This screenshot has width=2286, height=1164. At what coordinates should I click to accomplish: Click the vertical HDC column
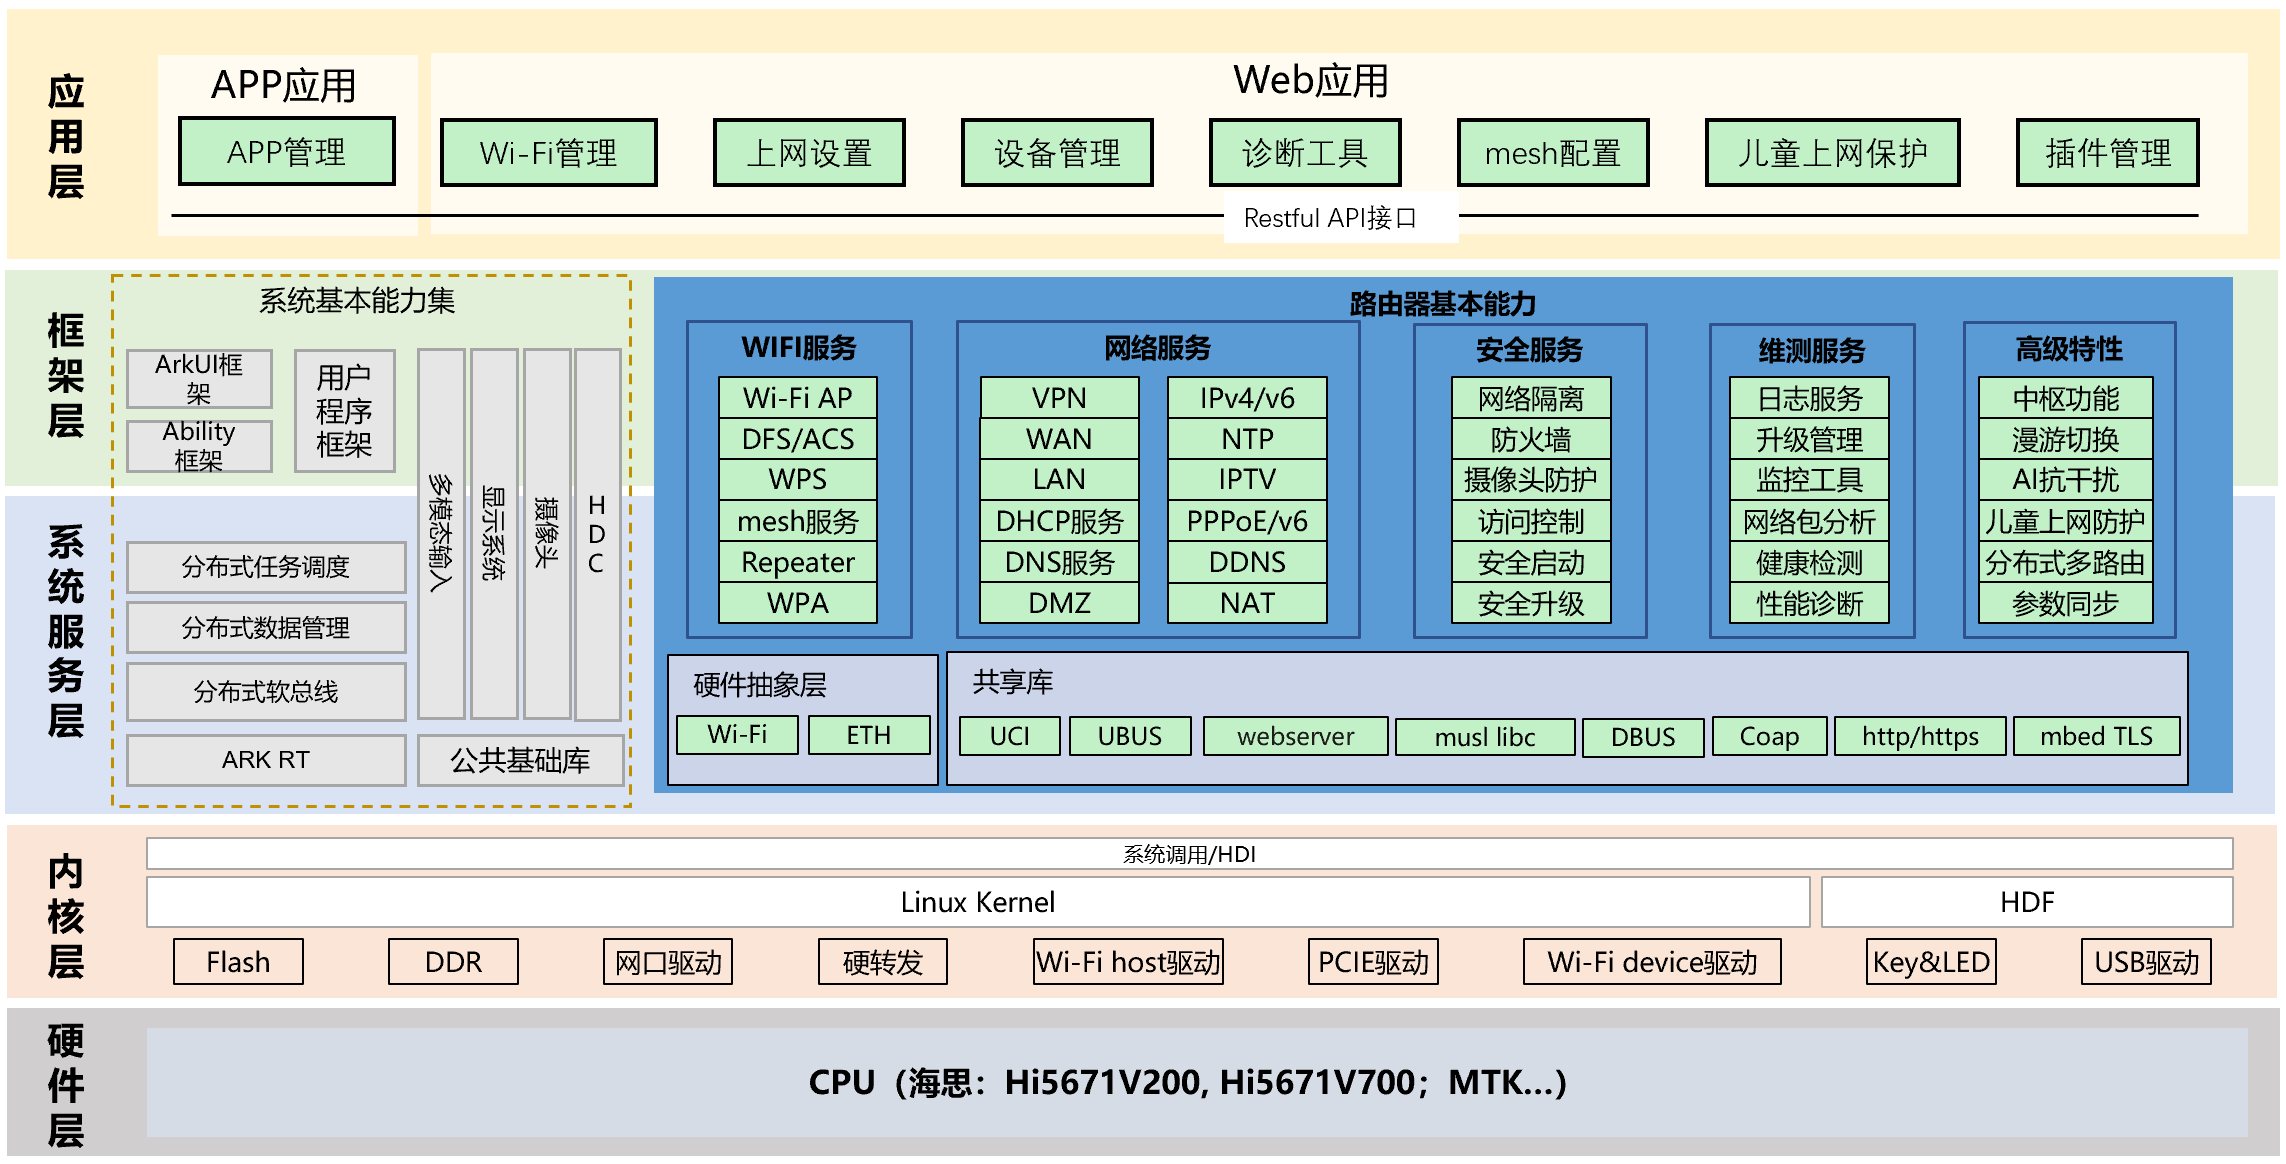click(x=597, y=534)
